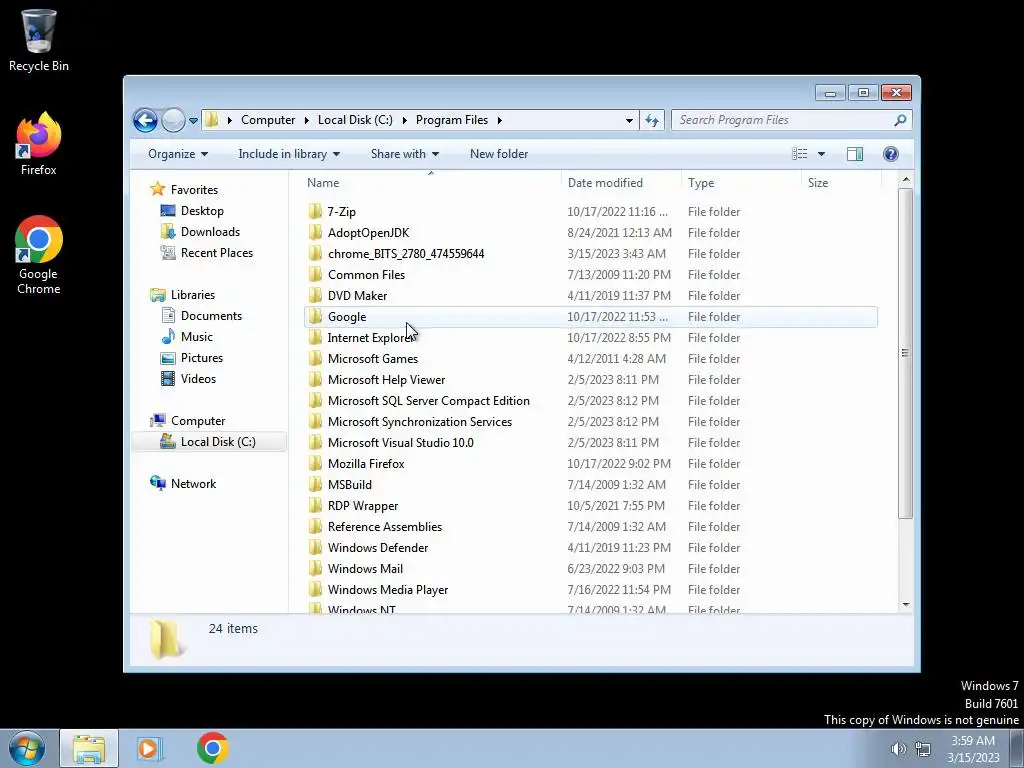Open the Organize menu
This screenshot has height=768, width=1024.
coord(178,154)
